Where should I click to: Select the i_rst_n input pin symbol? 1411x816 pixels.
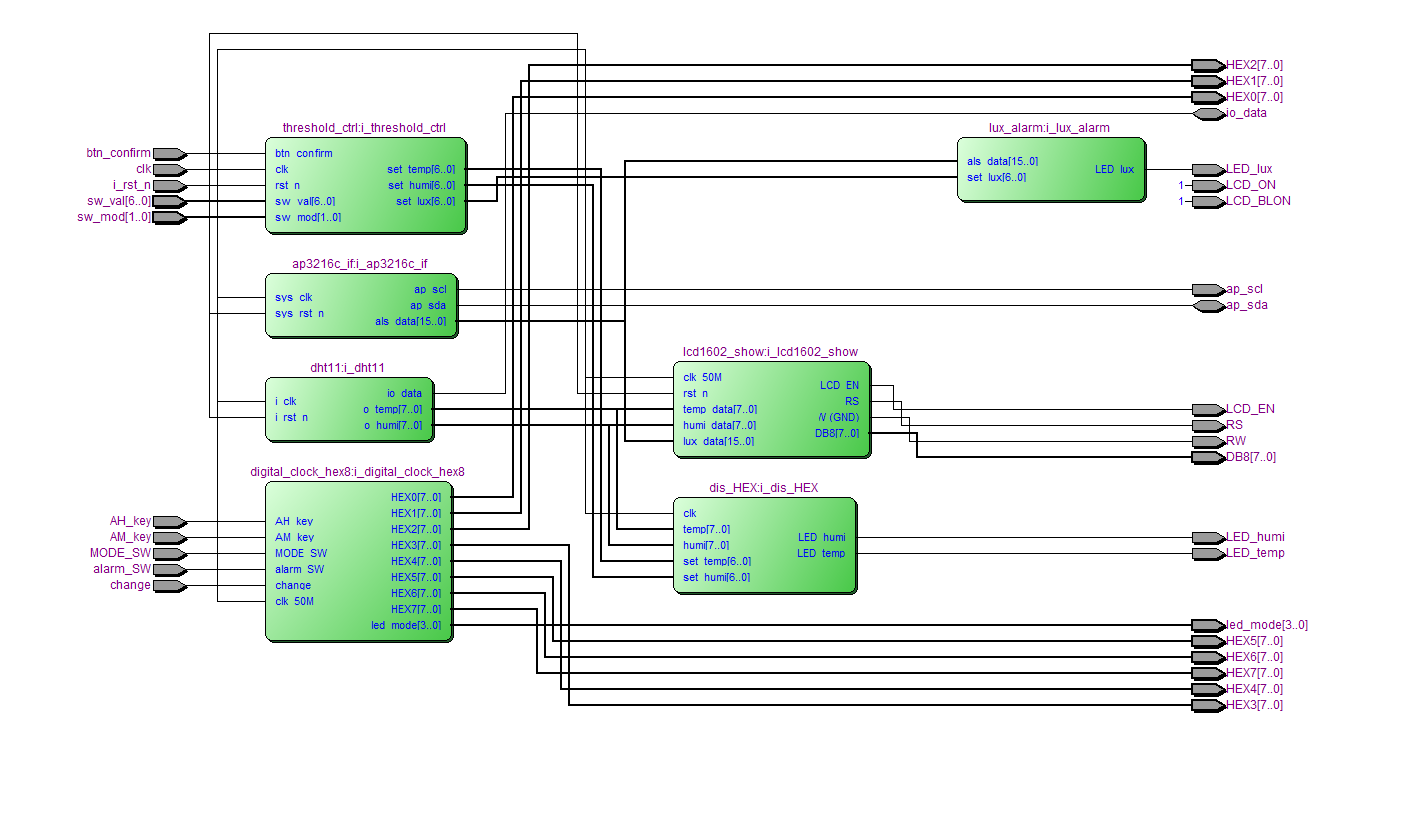click(169, 186)
